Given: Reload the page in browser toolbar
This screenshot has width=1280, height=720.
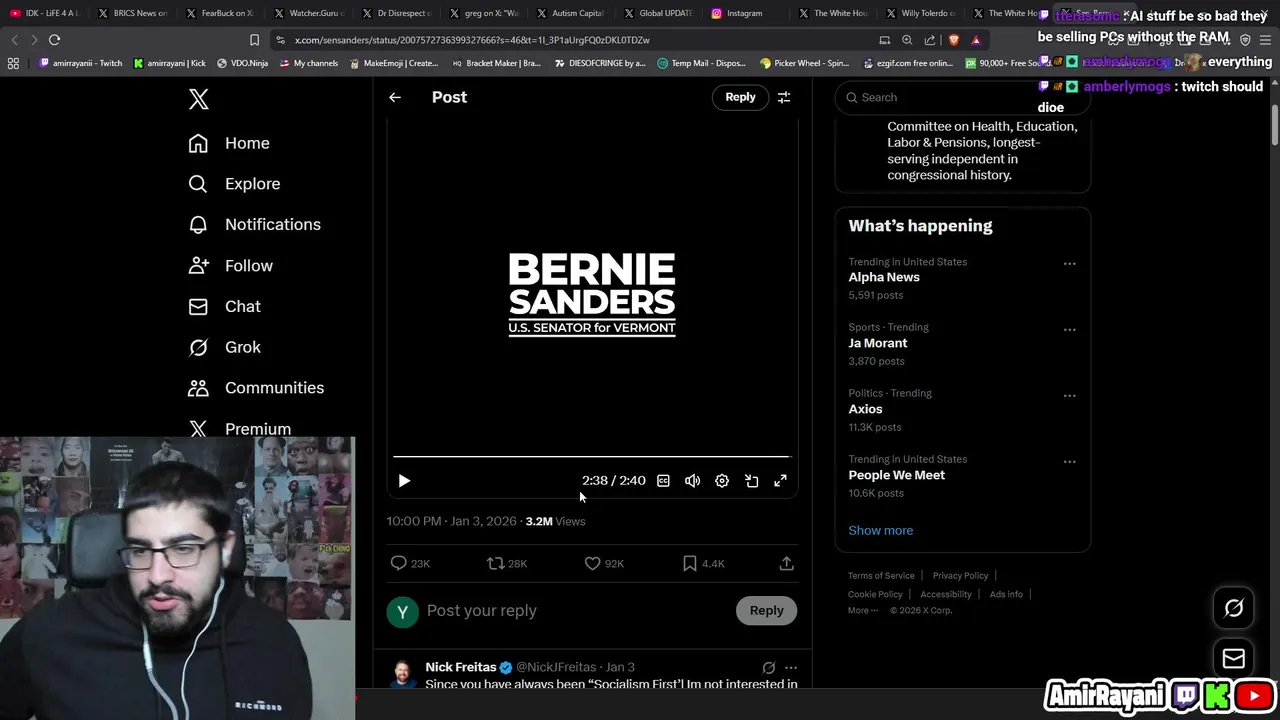Looking at the screenshot, I should pyautogui.click(x=54, y=40).
